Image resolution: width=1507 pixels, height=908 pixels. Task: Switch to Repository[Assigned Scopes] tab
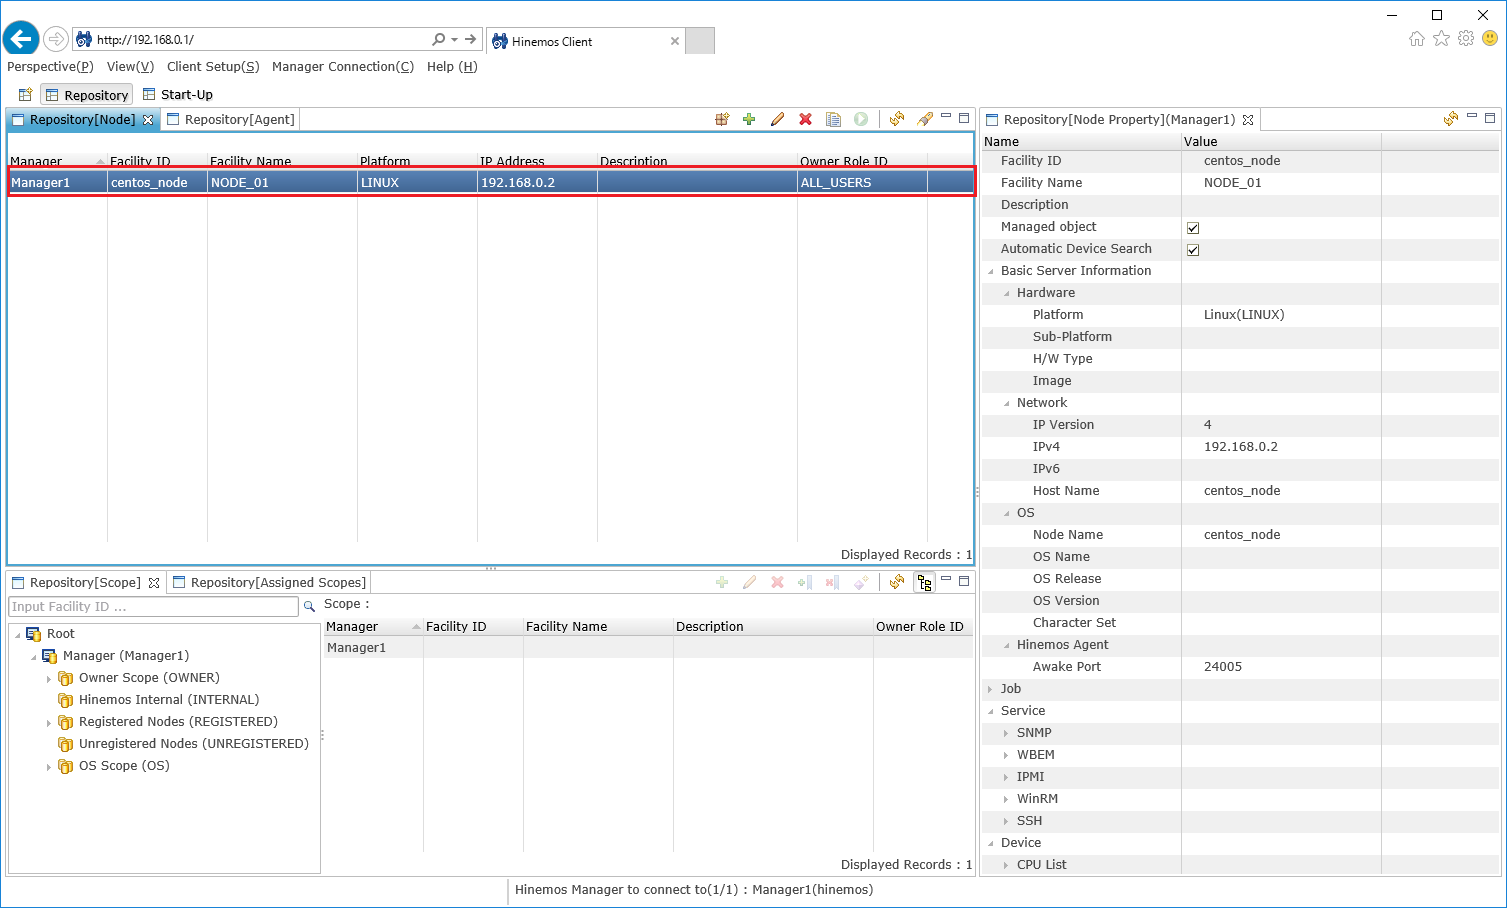pyautogui.click(x=270, y=582)
